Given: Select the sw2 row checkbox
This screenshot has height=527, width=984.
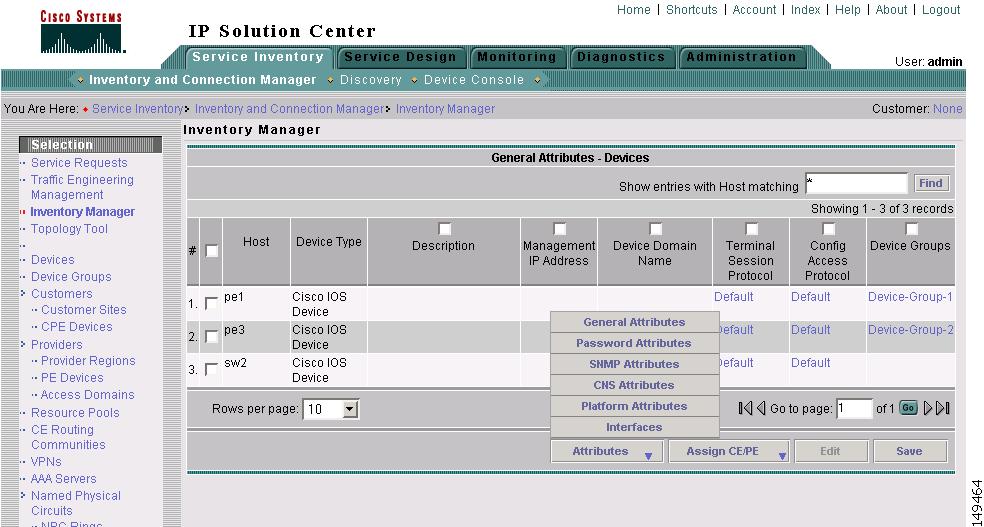Looking at the screenshot, I should [211, 369].
